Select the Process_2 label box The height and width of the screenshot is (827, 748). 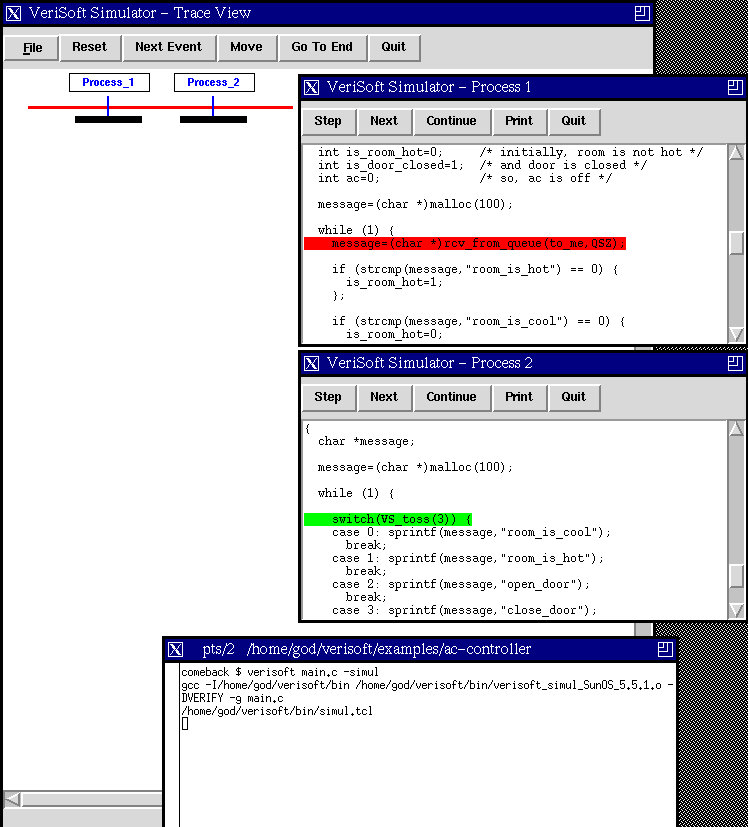[214, 82]
